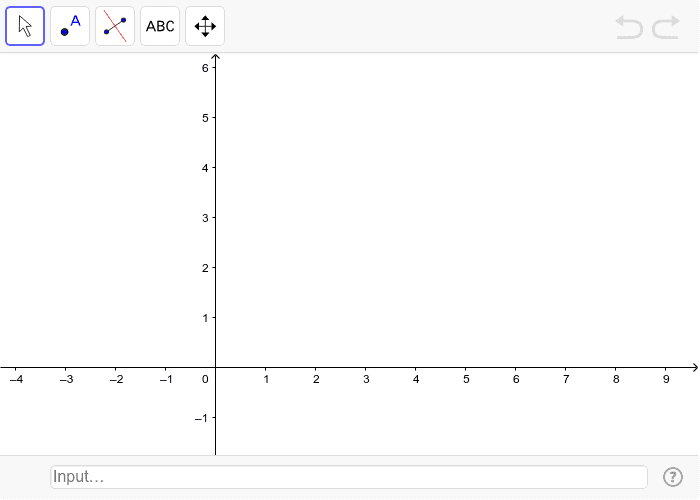This screenshot has width=700, height=500.
Task: Click the y-axis label –1
Action: pyautogui.click(x=201, y=418)
